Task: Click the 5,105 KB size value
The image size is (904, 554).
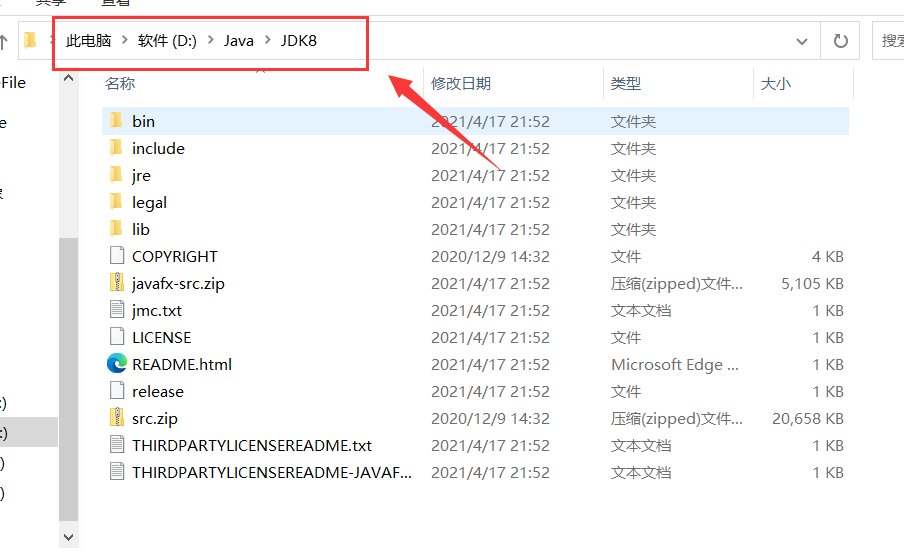Action: click(812, 284)
